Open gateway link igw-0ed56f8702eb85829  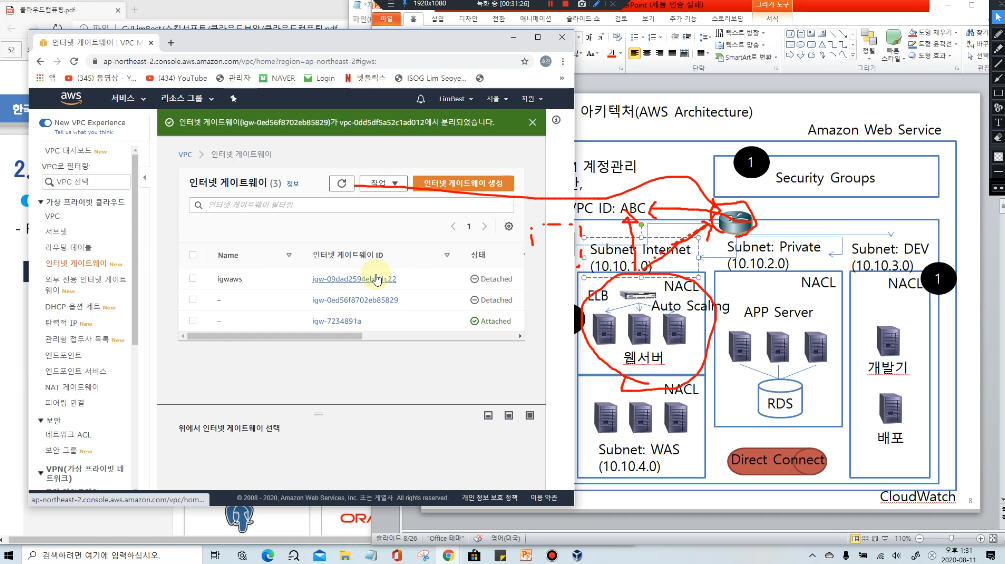pos(355,300)
